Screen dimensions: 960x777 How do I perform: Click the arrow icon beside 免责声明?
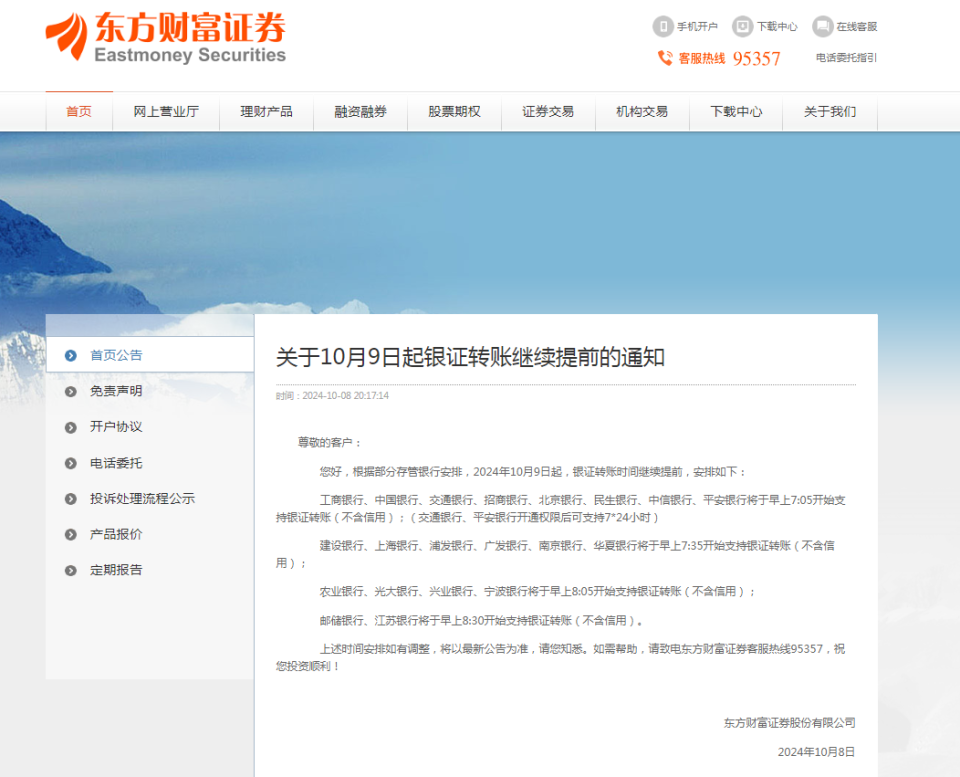[70, 391]
